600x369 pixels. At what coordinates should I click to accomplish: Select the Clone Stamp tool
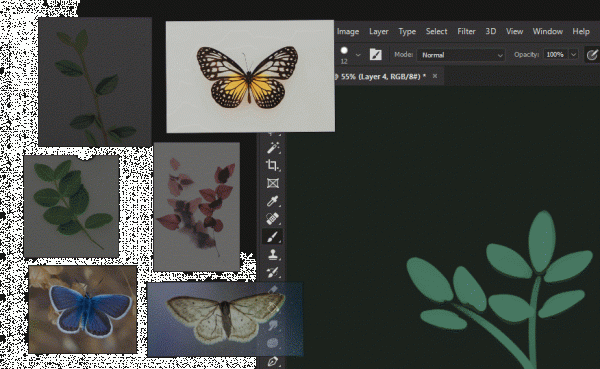point(272,254)
